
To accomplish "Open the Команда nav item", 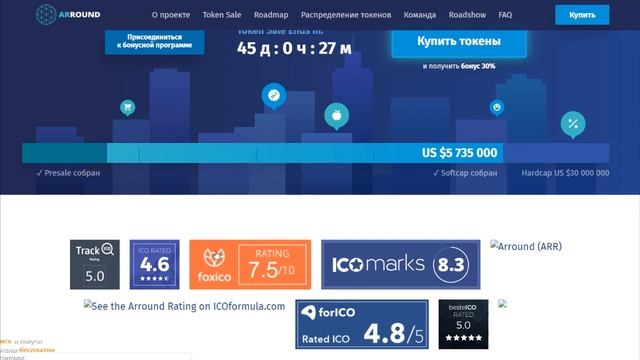I will click(420, 15).
